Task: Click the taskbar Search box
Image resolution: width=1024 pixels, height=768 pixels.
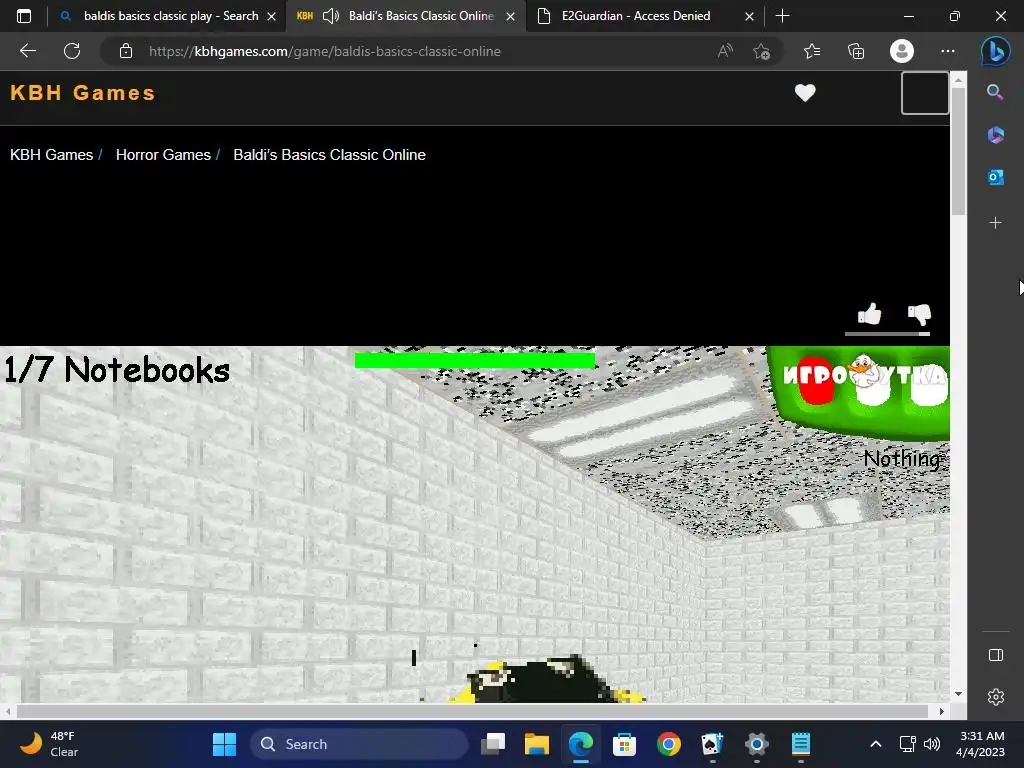Action: 359,744
